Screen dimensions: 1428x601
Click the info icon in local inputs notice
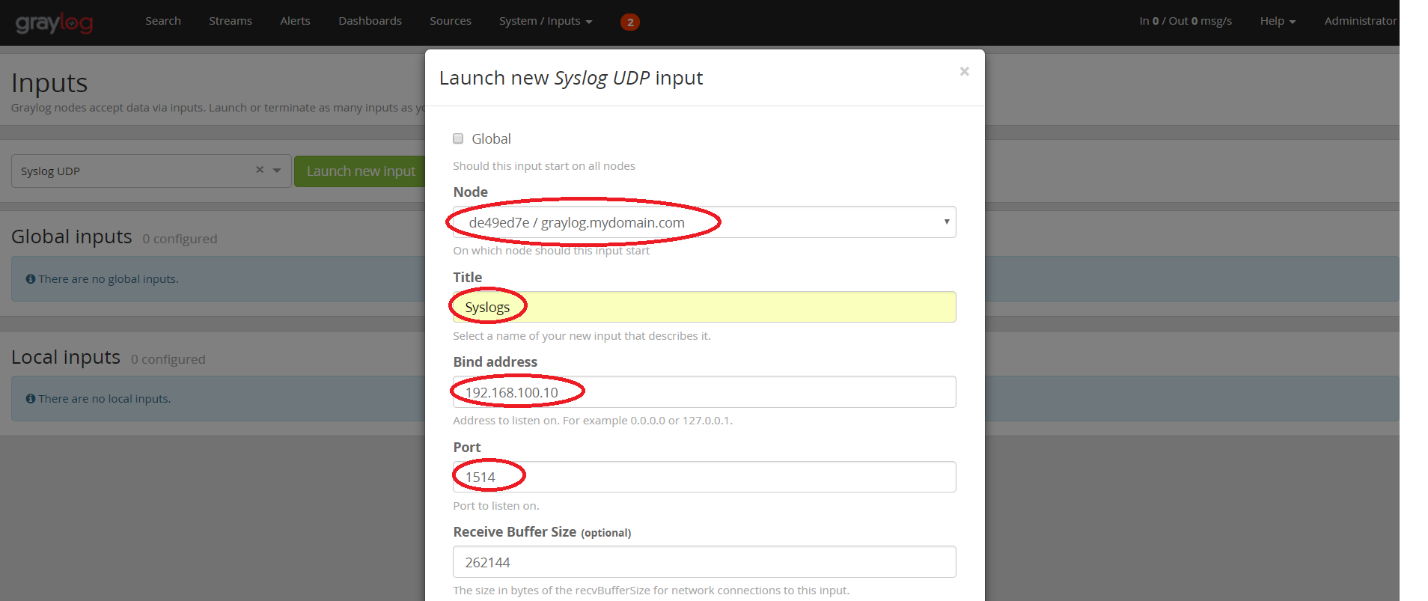(x=30, y=399)
